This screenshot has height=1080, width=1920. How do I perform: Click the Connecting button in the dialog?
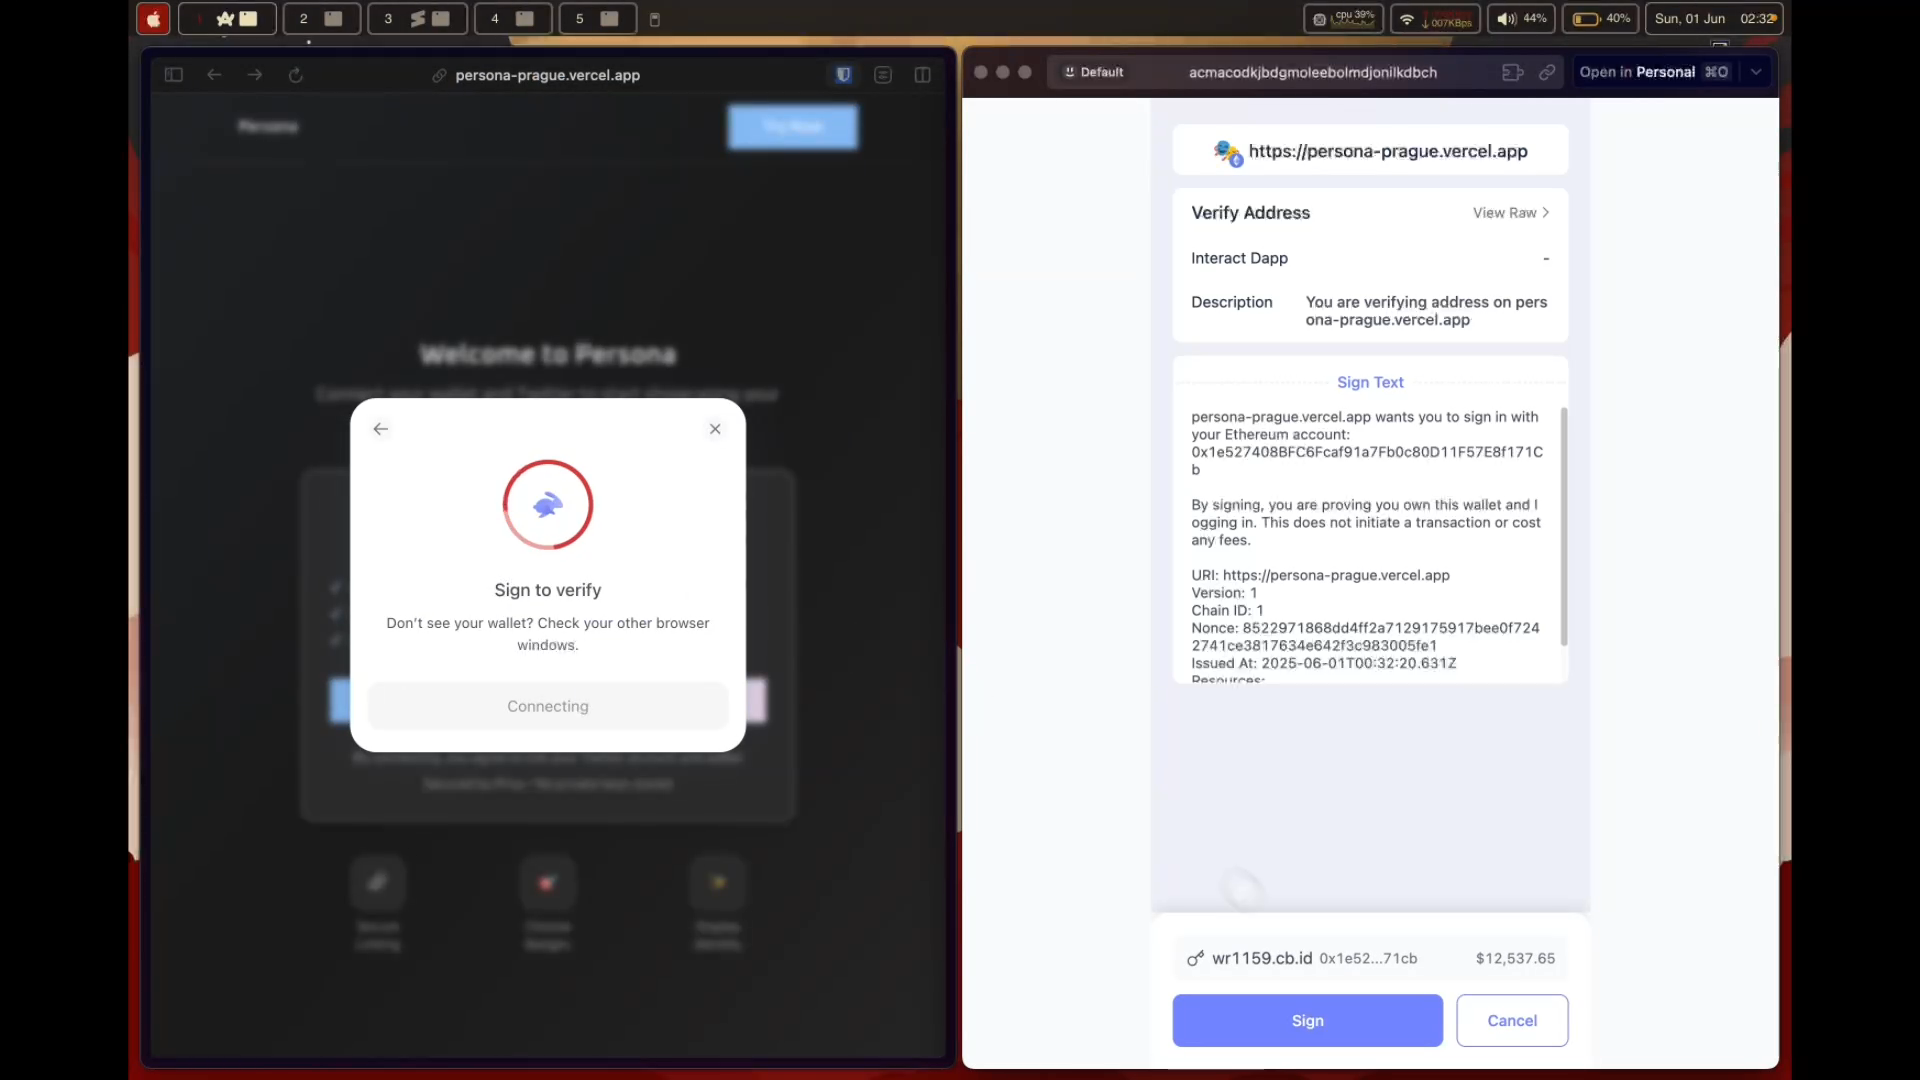click(x=548, y=706)
